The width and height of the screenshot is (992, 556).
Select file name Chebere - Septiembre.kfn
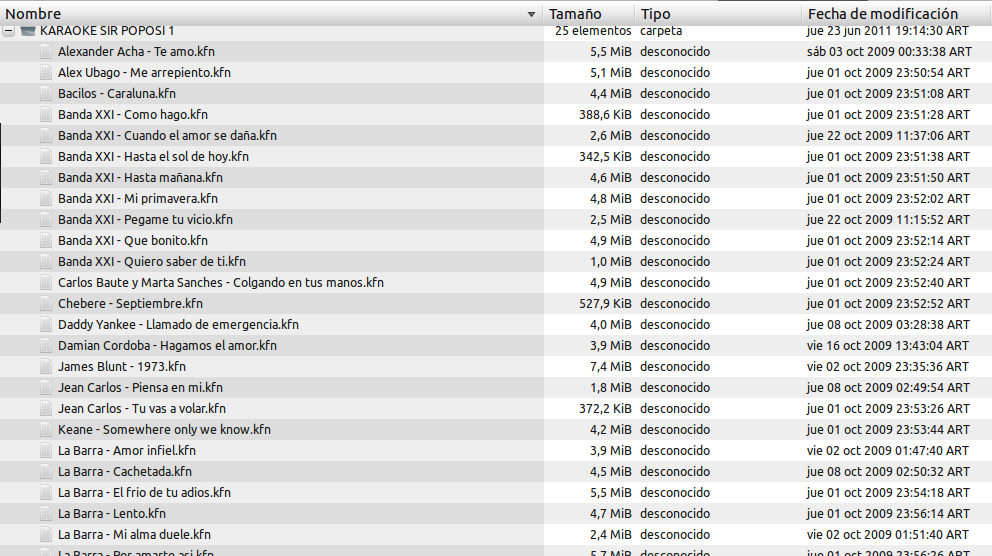pos(130,304)
